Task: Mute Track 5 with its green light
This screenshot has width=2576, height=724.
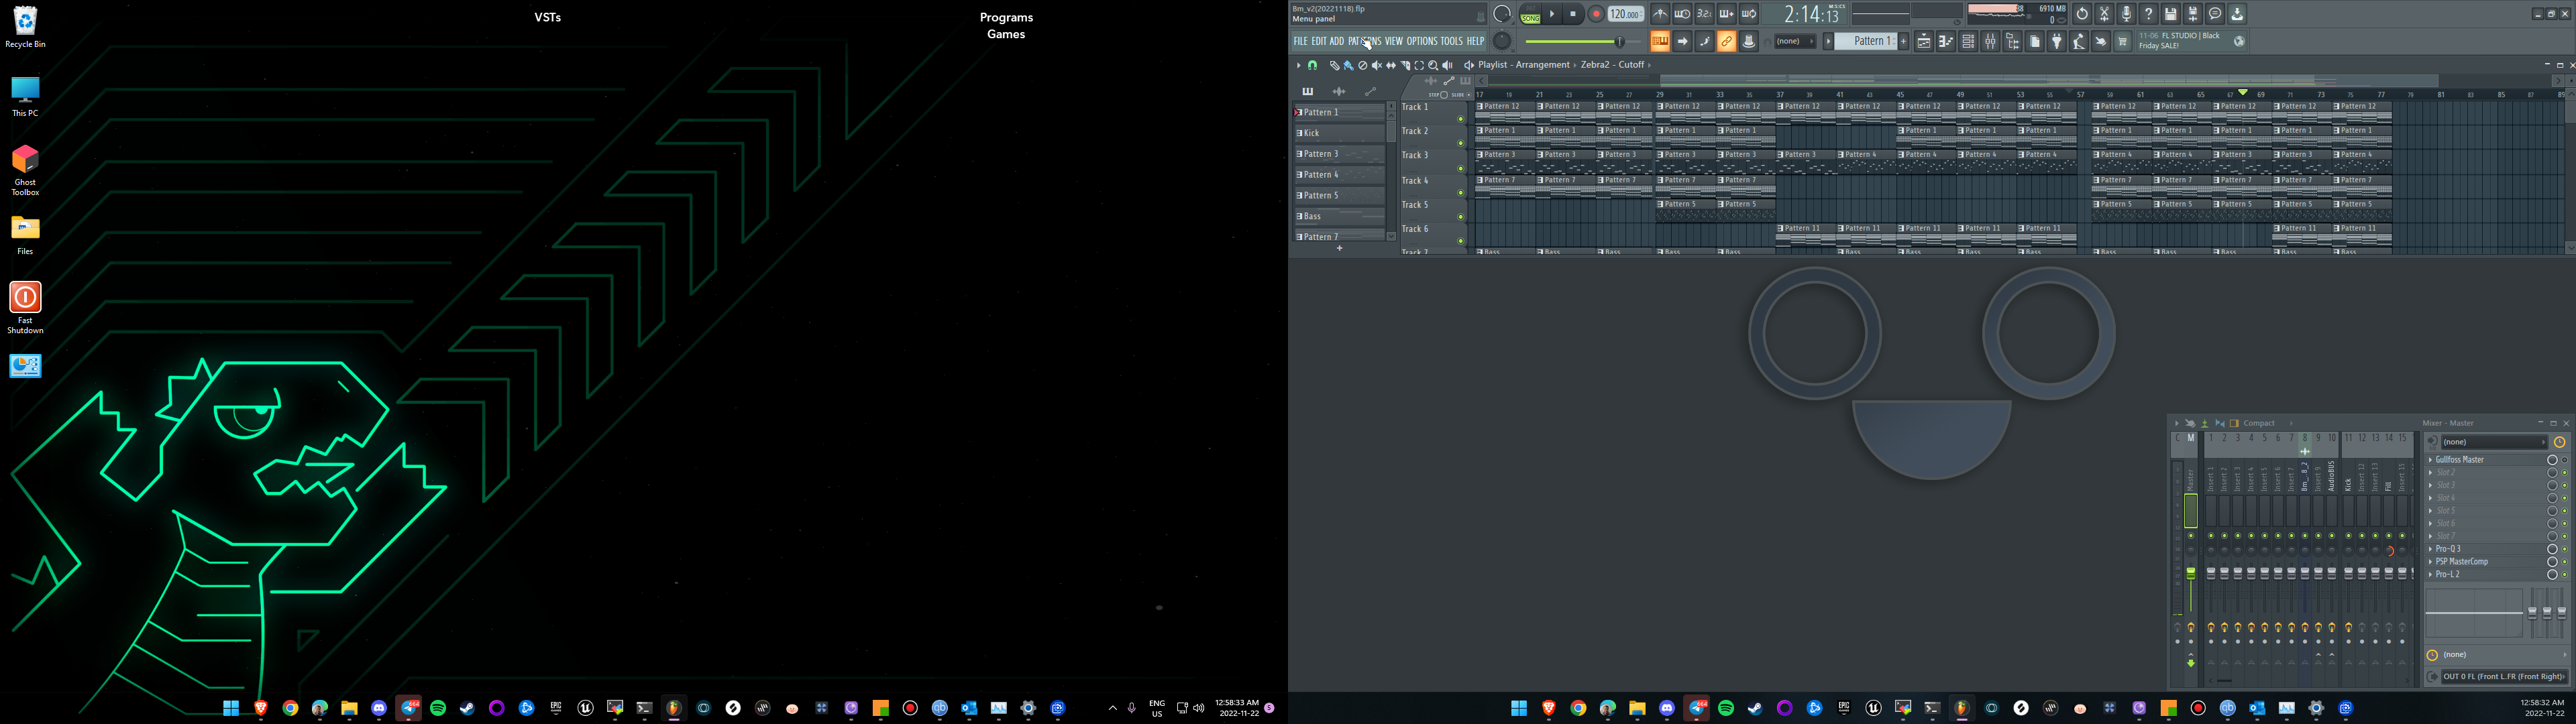Action: tap(1460, 217)
